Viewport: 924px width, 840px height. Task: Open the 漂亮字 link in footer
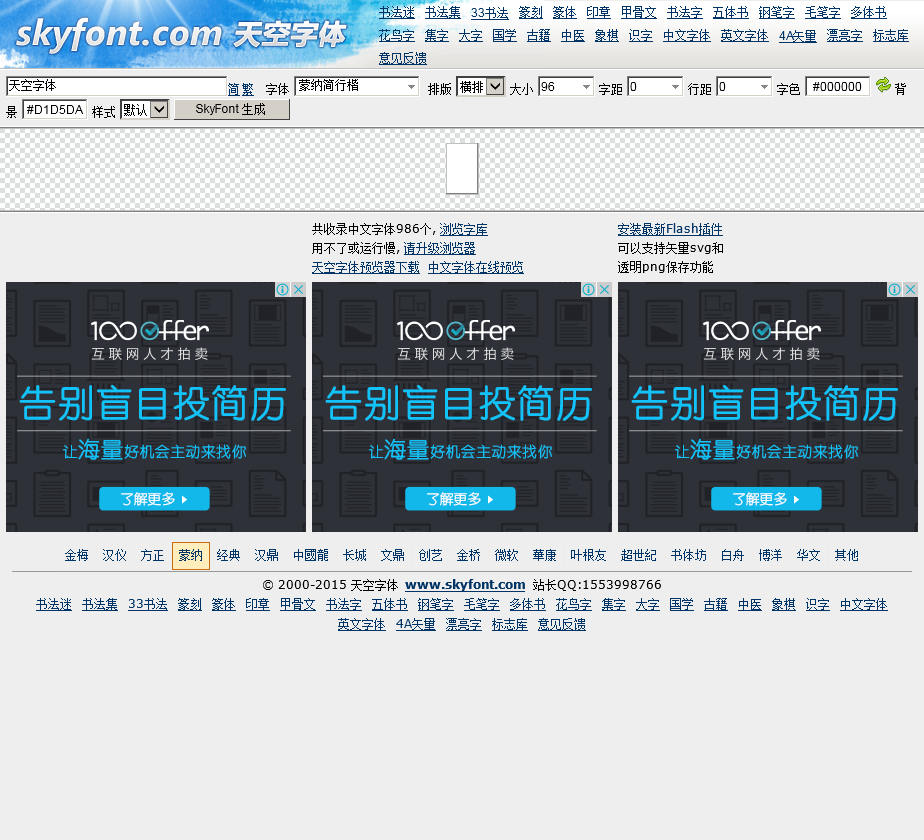point(463,624)
